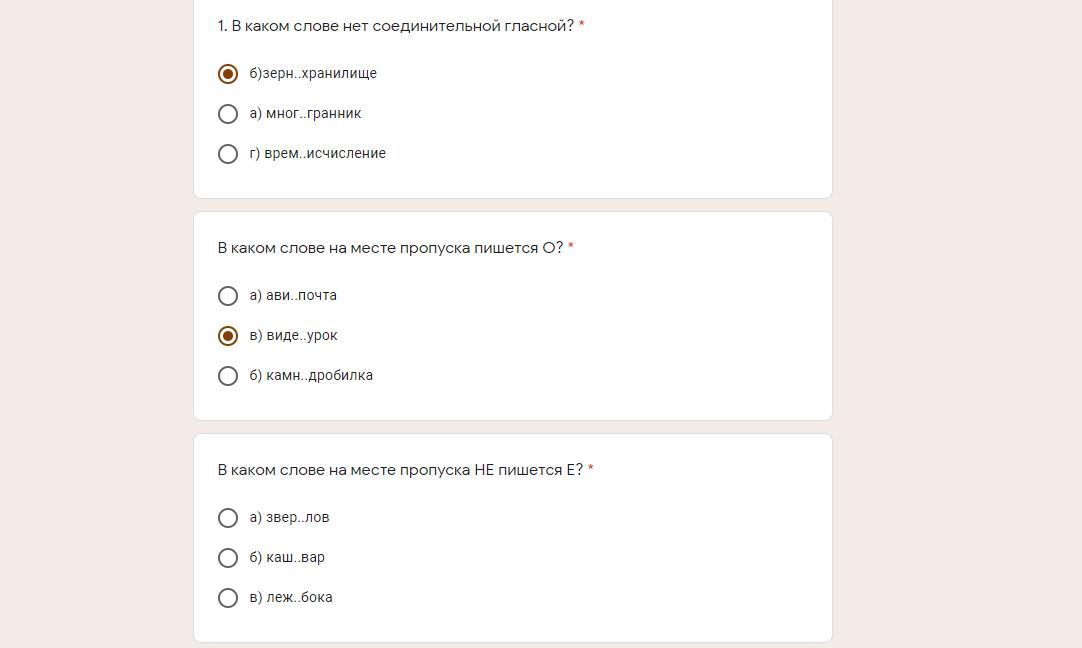Click the label text 'в) виде..урок'
Viewport: 1082px width, 648px height.
(x=293, y=335)
